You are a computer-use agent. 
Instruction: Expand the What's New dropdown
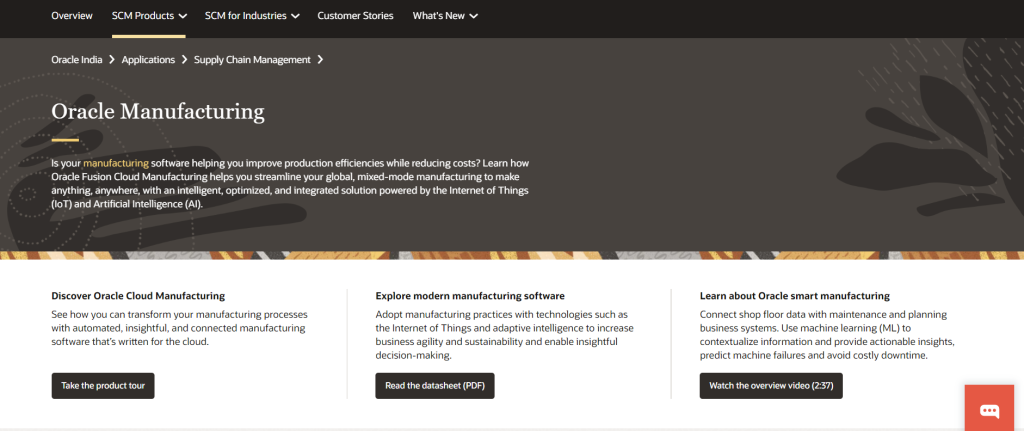click(445, 16)
